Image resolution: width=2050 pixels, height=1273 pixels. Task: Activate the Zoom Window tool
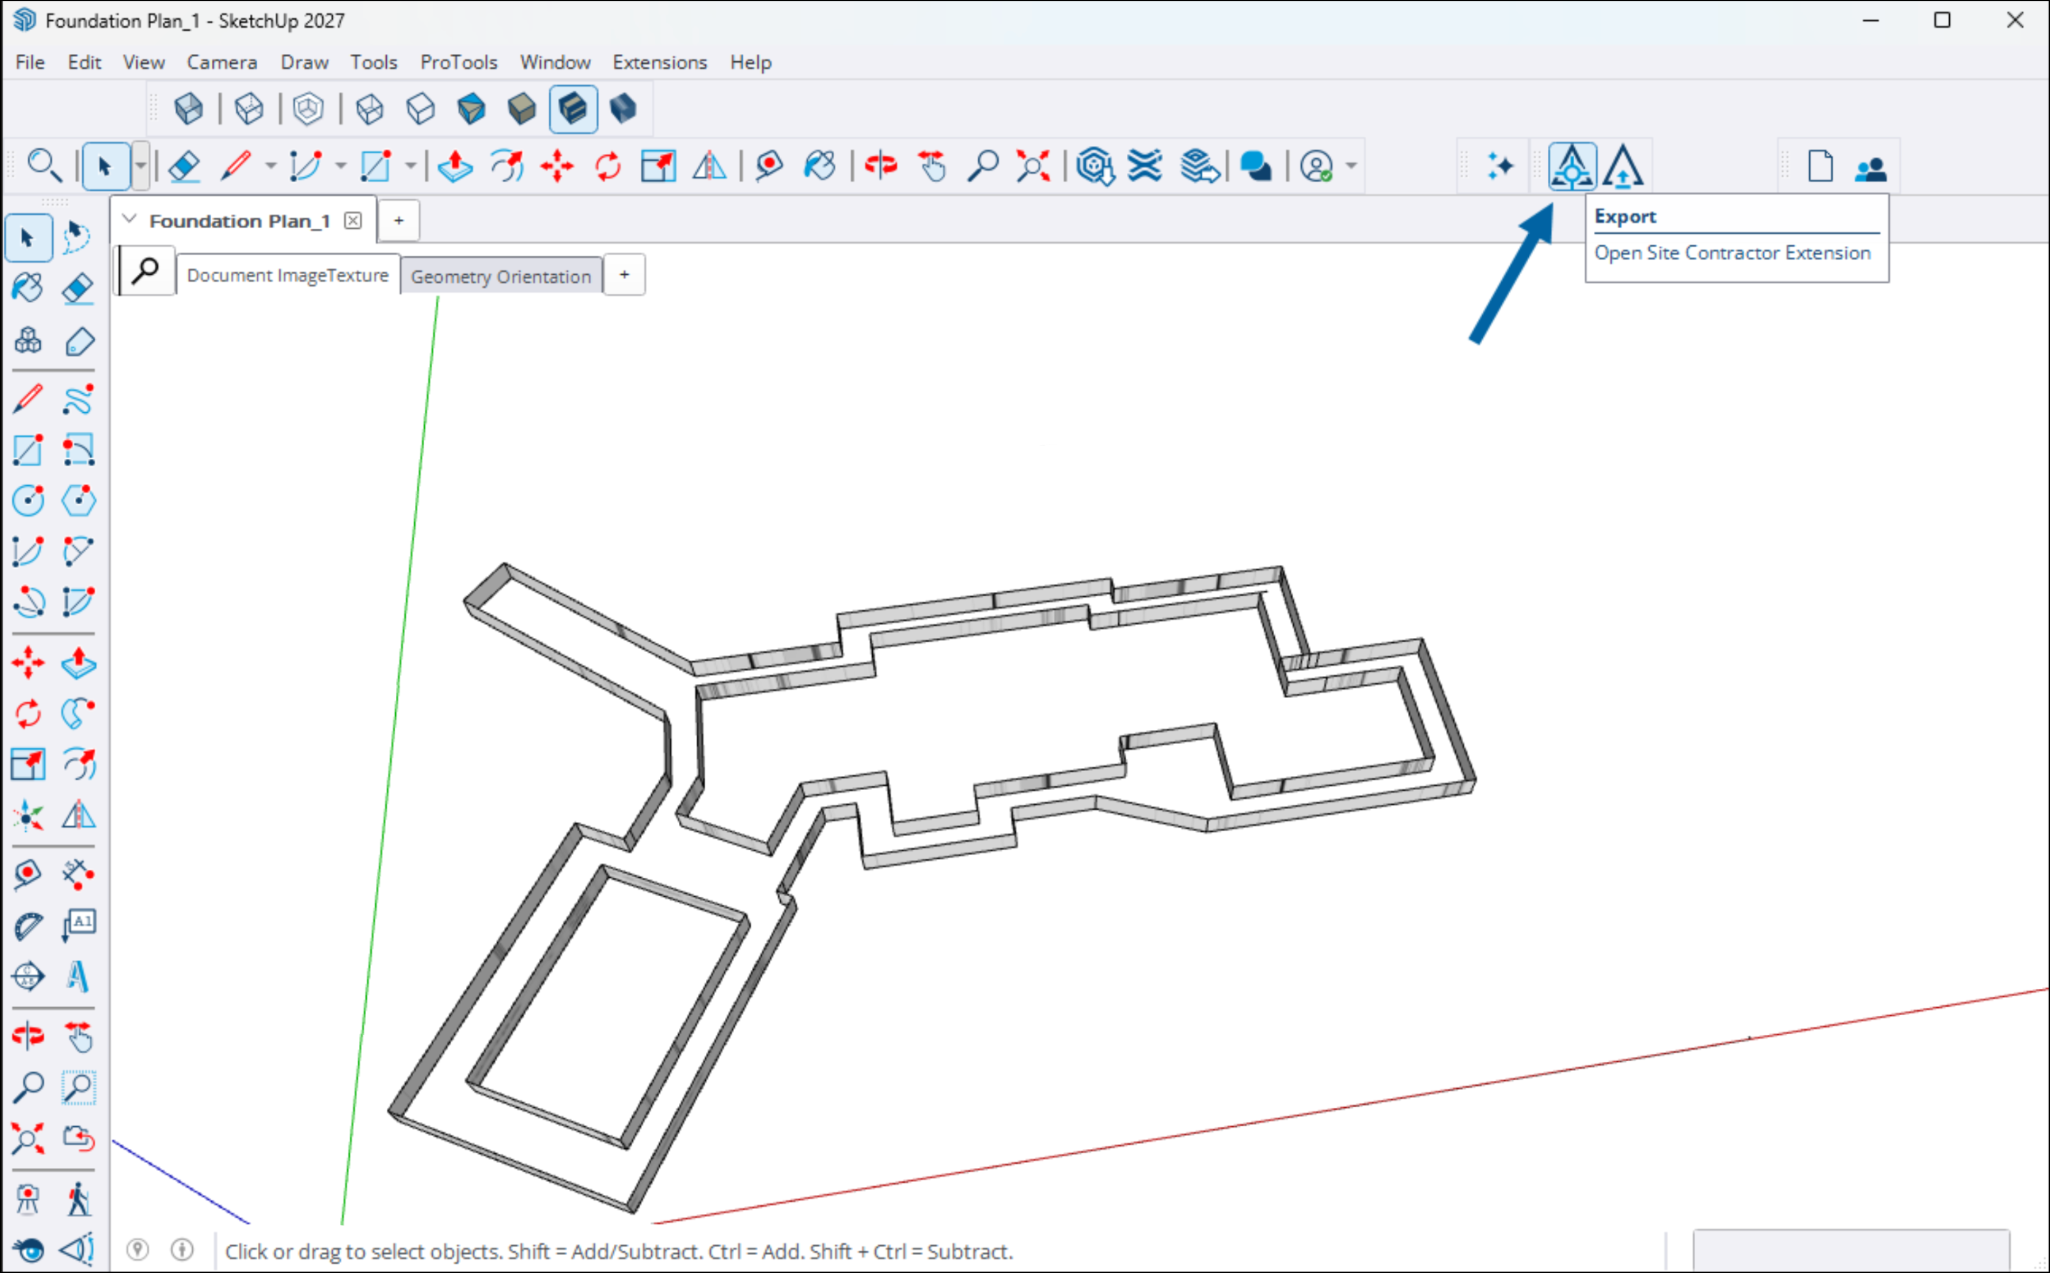[77, 1087]
